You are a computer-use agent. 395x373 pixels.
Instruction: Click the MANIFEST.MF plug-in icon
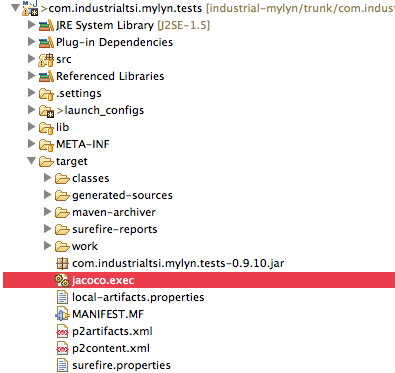[x=62, y=314]
